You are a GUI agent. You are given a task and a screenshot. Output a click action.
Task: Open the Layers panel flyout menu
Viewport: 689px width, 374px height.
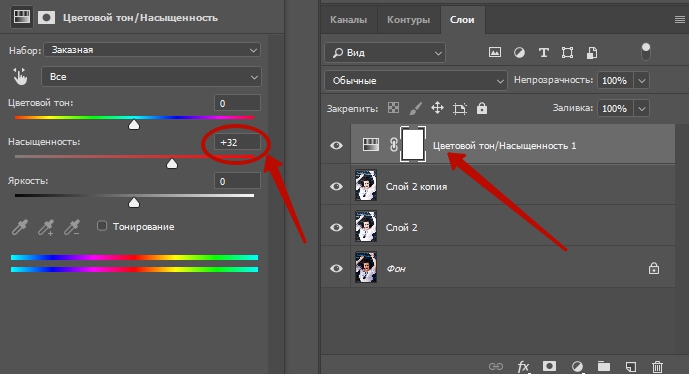679,20
